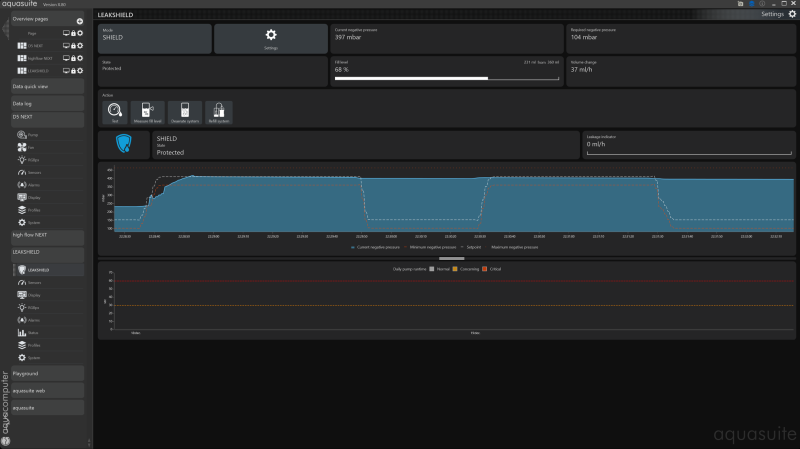Click the blue title bar icon
Screen dimensions: 800x449
pos(752,4)
